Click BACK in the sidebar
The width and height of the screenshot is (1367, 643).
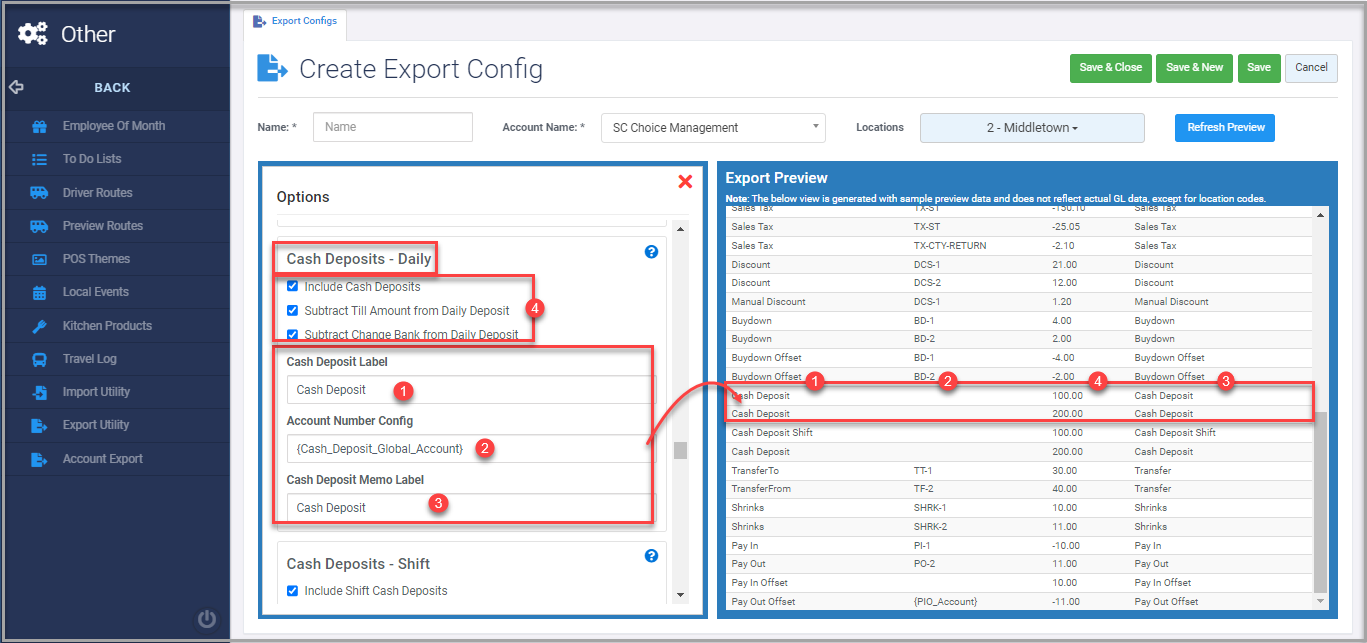[112, 88]
